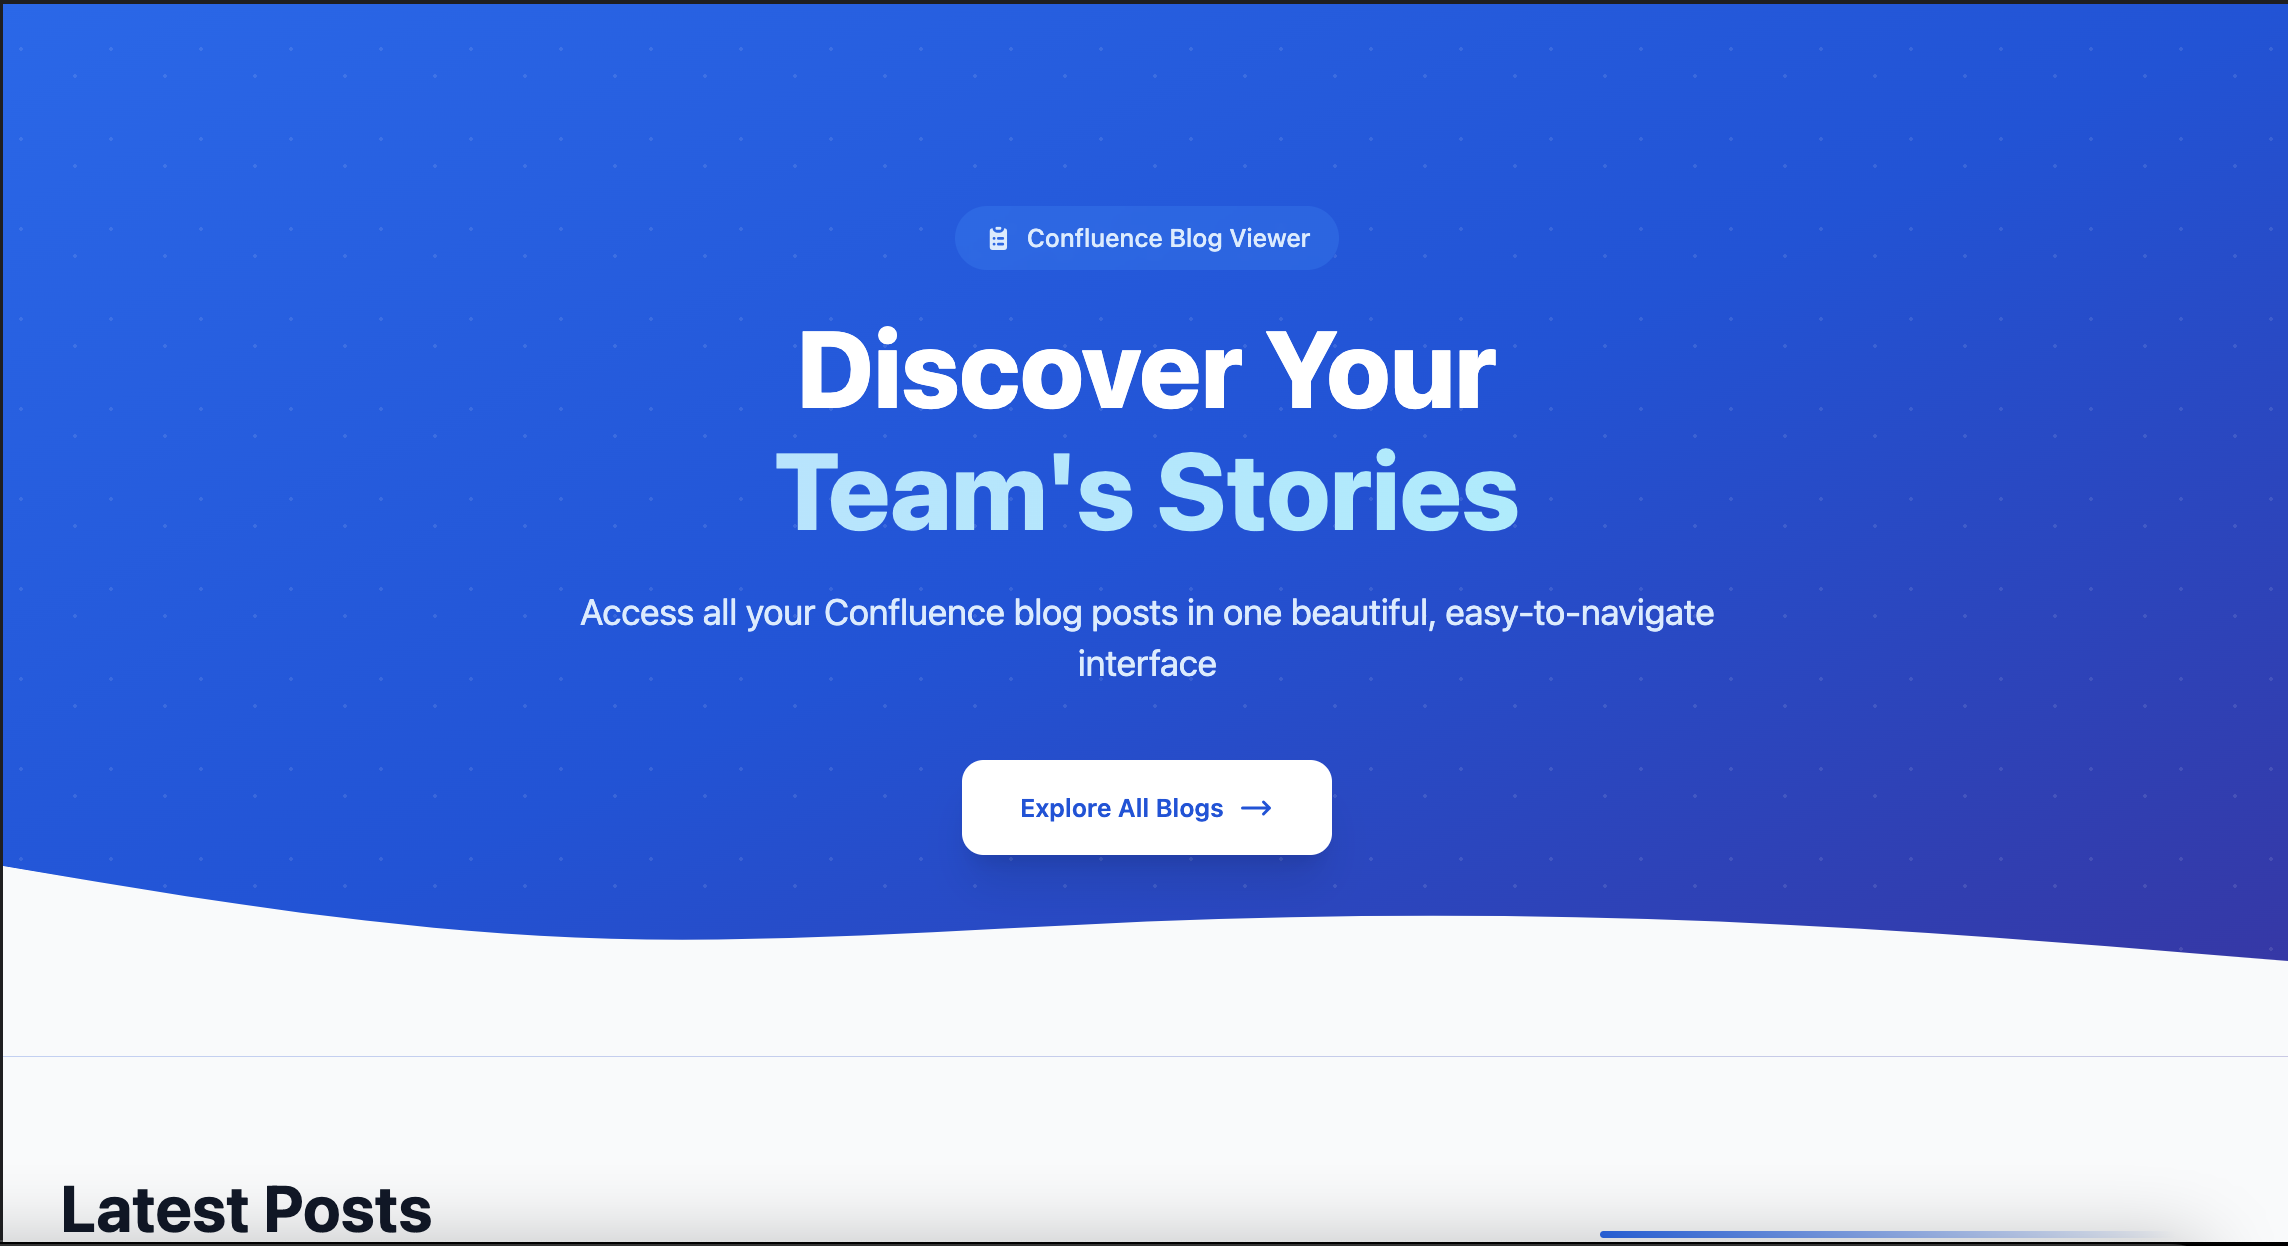Click the thin divider line above Latest Posts
The height and width of the screenshot is (1246, 2288).
1144,1056
